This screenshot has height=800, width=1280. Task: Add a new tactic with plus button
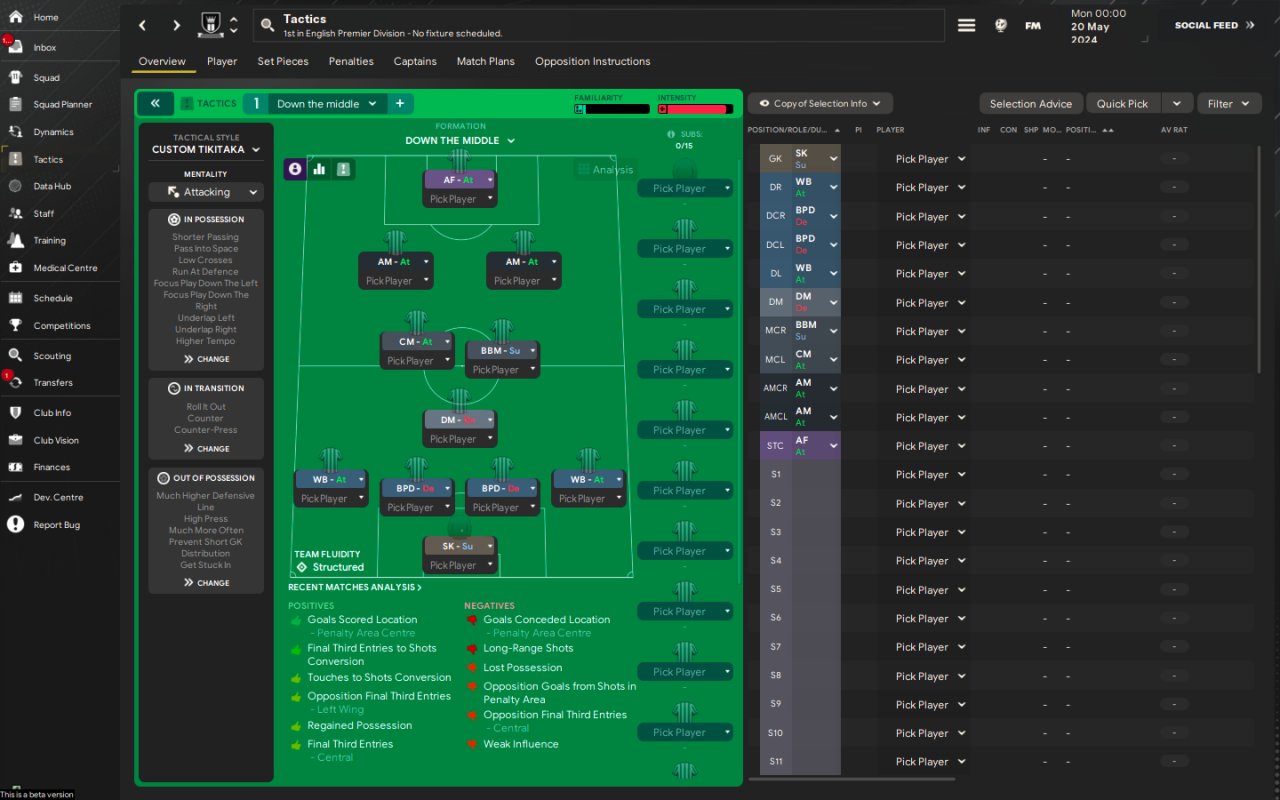[399, 103]
